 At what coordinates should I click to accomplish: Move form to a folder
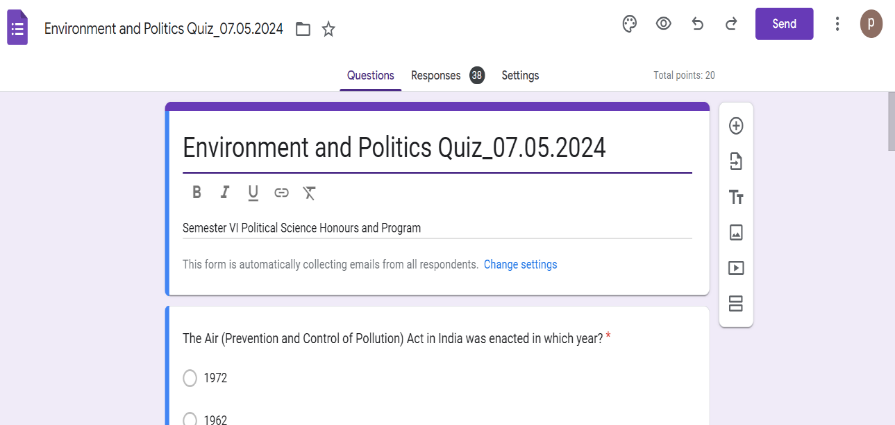pos(303,29)
